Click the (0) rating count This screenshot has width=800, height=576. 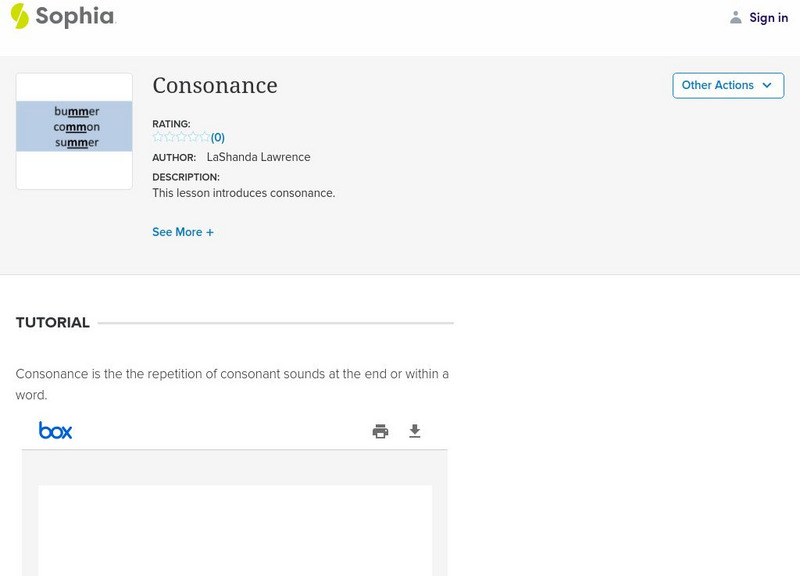pyautogui.click(x=218, y=138)
